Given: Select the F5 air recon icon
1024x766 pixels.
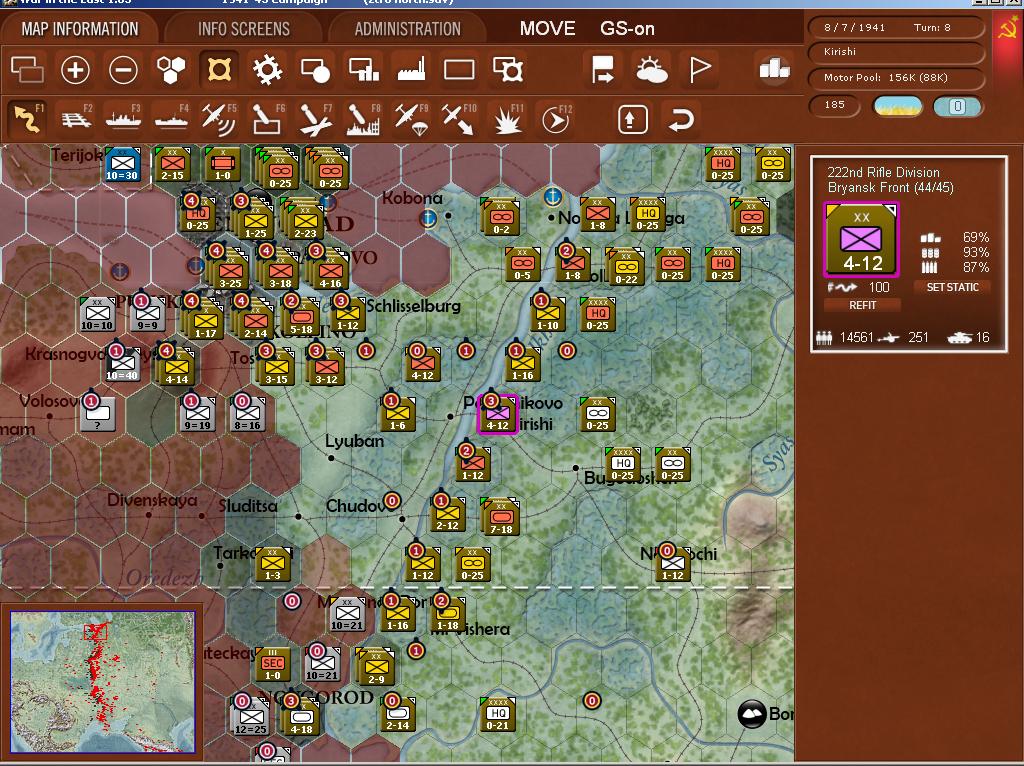Looking at the screenshot, I should (219, 120).
